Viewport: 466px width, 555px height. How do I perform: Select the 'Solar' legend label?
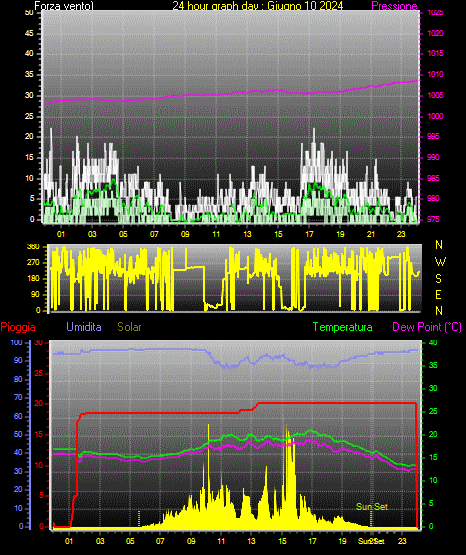click(130, 327)
